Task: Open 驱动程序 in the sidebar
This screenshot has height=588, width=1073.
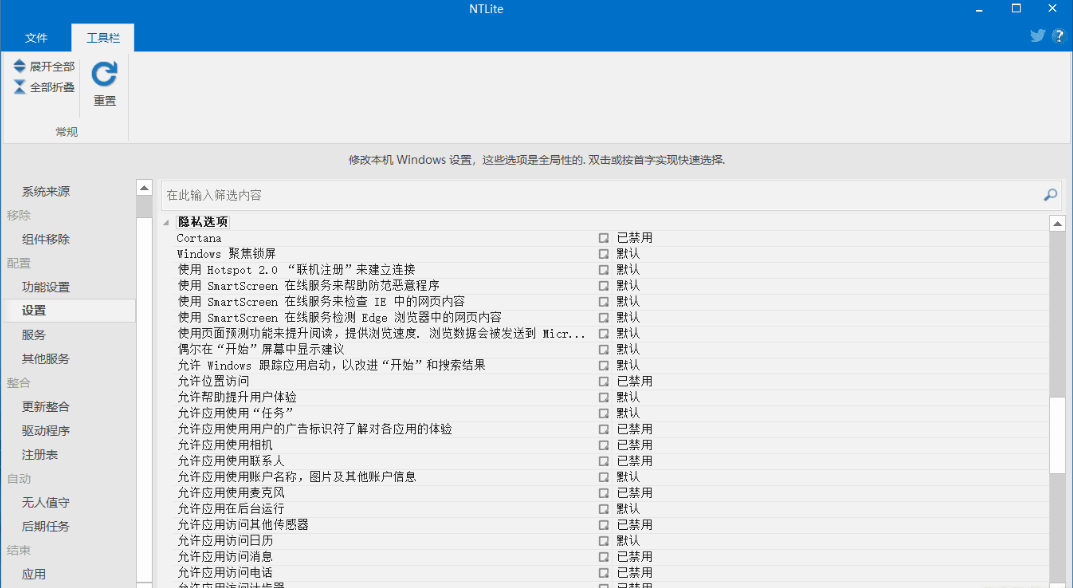Action: pyautogui.click(x=45, y=431)
